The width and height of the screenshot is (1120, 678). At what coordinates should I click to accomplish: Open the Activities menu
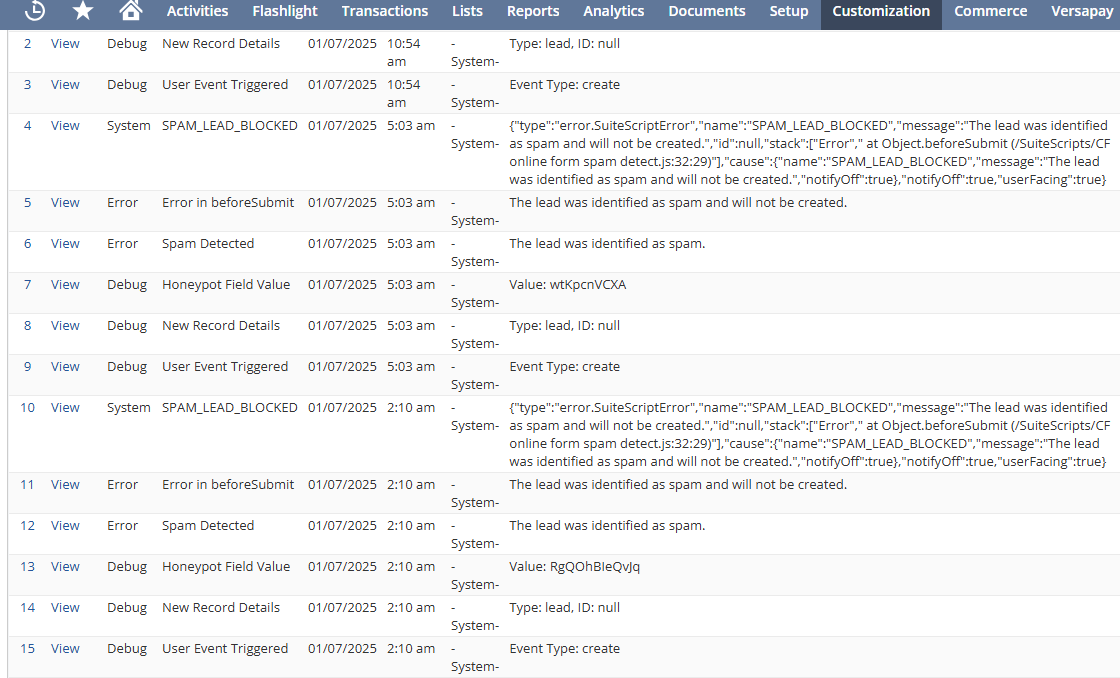point(197,11)
